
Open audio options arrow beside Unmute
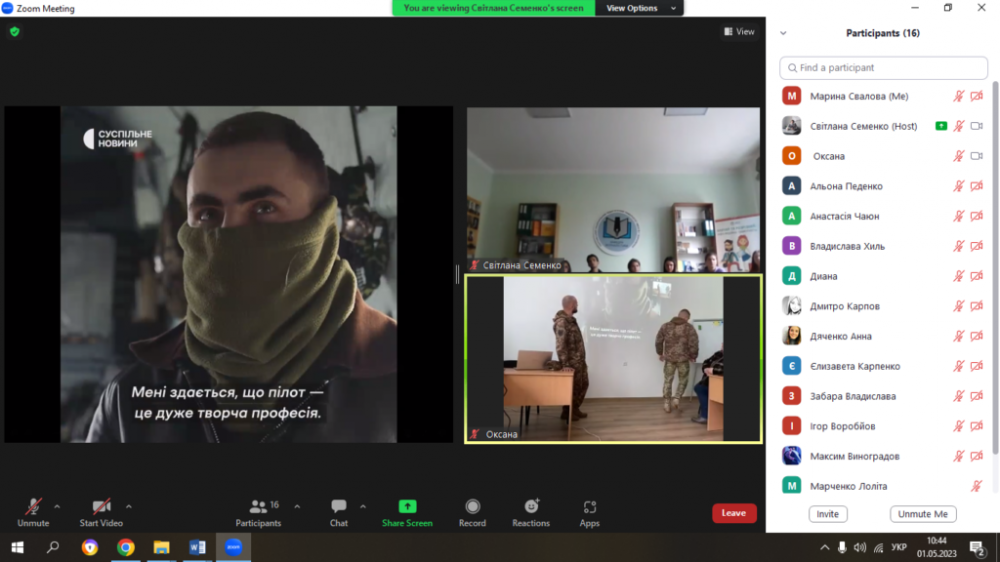coord(57,507)
